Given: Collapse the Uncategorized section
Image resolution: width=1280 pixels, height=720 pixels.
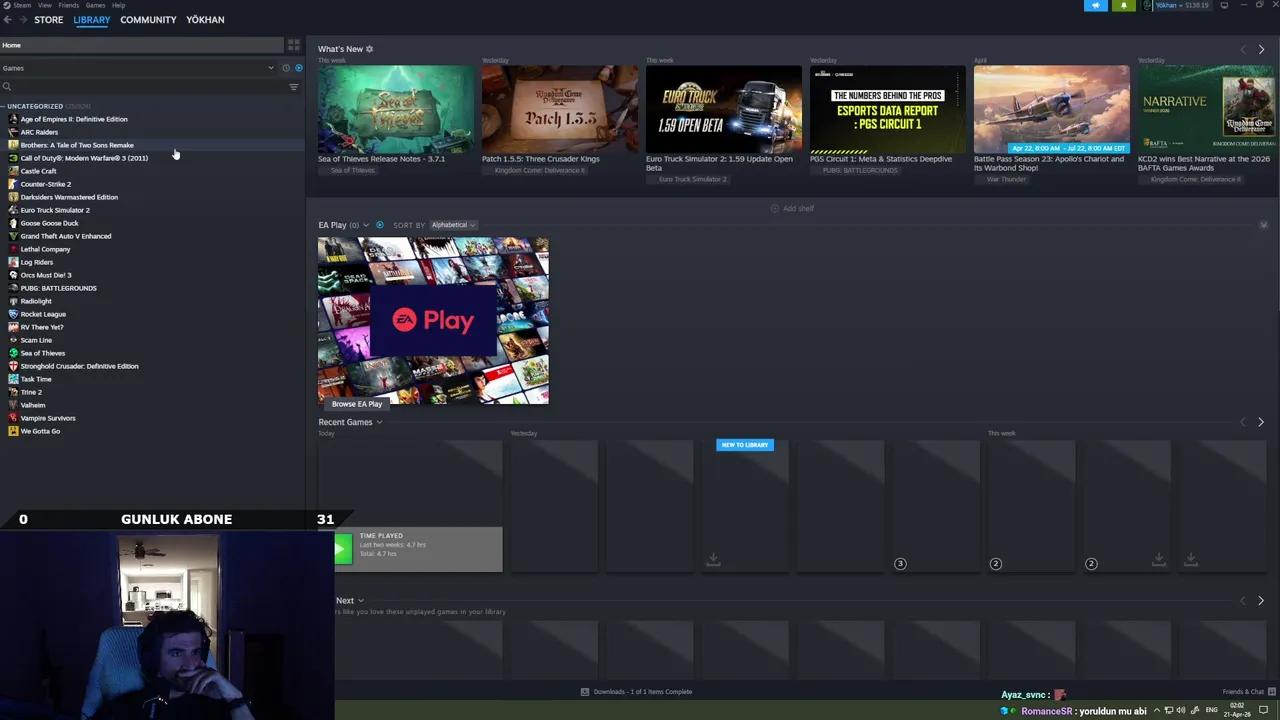Looking at the screenshot, I should click(4, 106).
